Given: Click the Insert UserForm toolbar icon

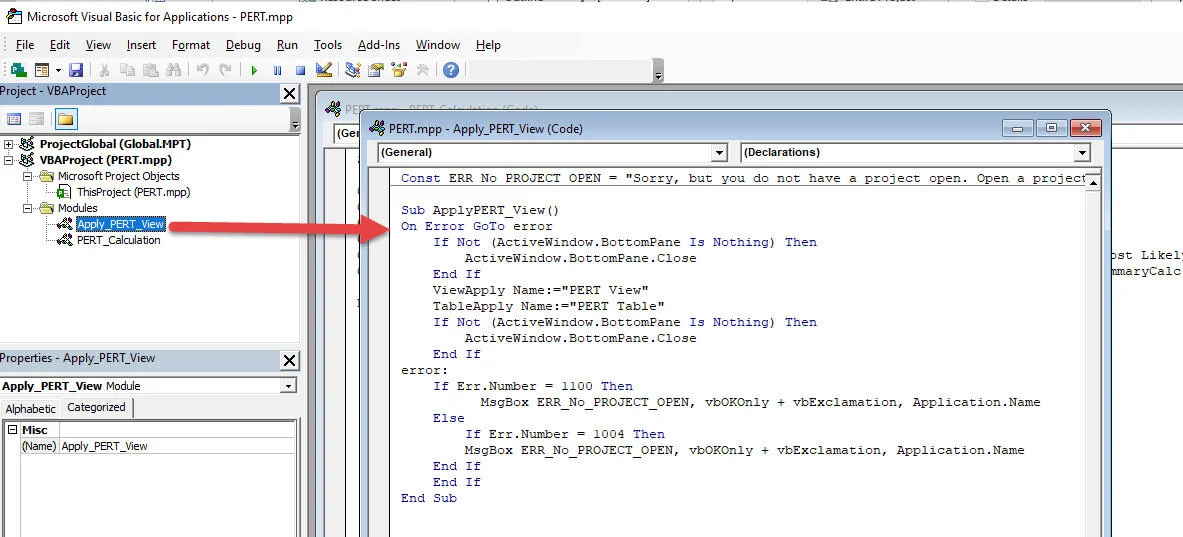Looking at the screenshot, I should pyautogui.click(x=41, y=70).
